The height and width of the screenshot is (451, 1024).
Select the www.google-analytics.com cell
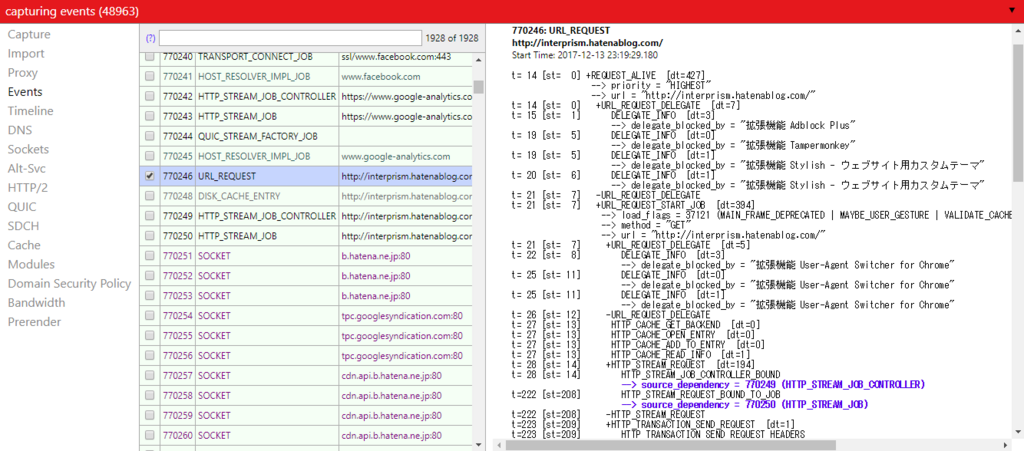pyautogui.click(x=406, y=156)
